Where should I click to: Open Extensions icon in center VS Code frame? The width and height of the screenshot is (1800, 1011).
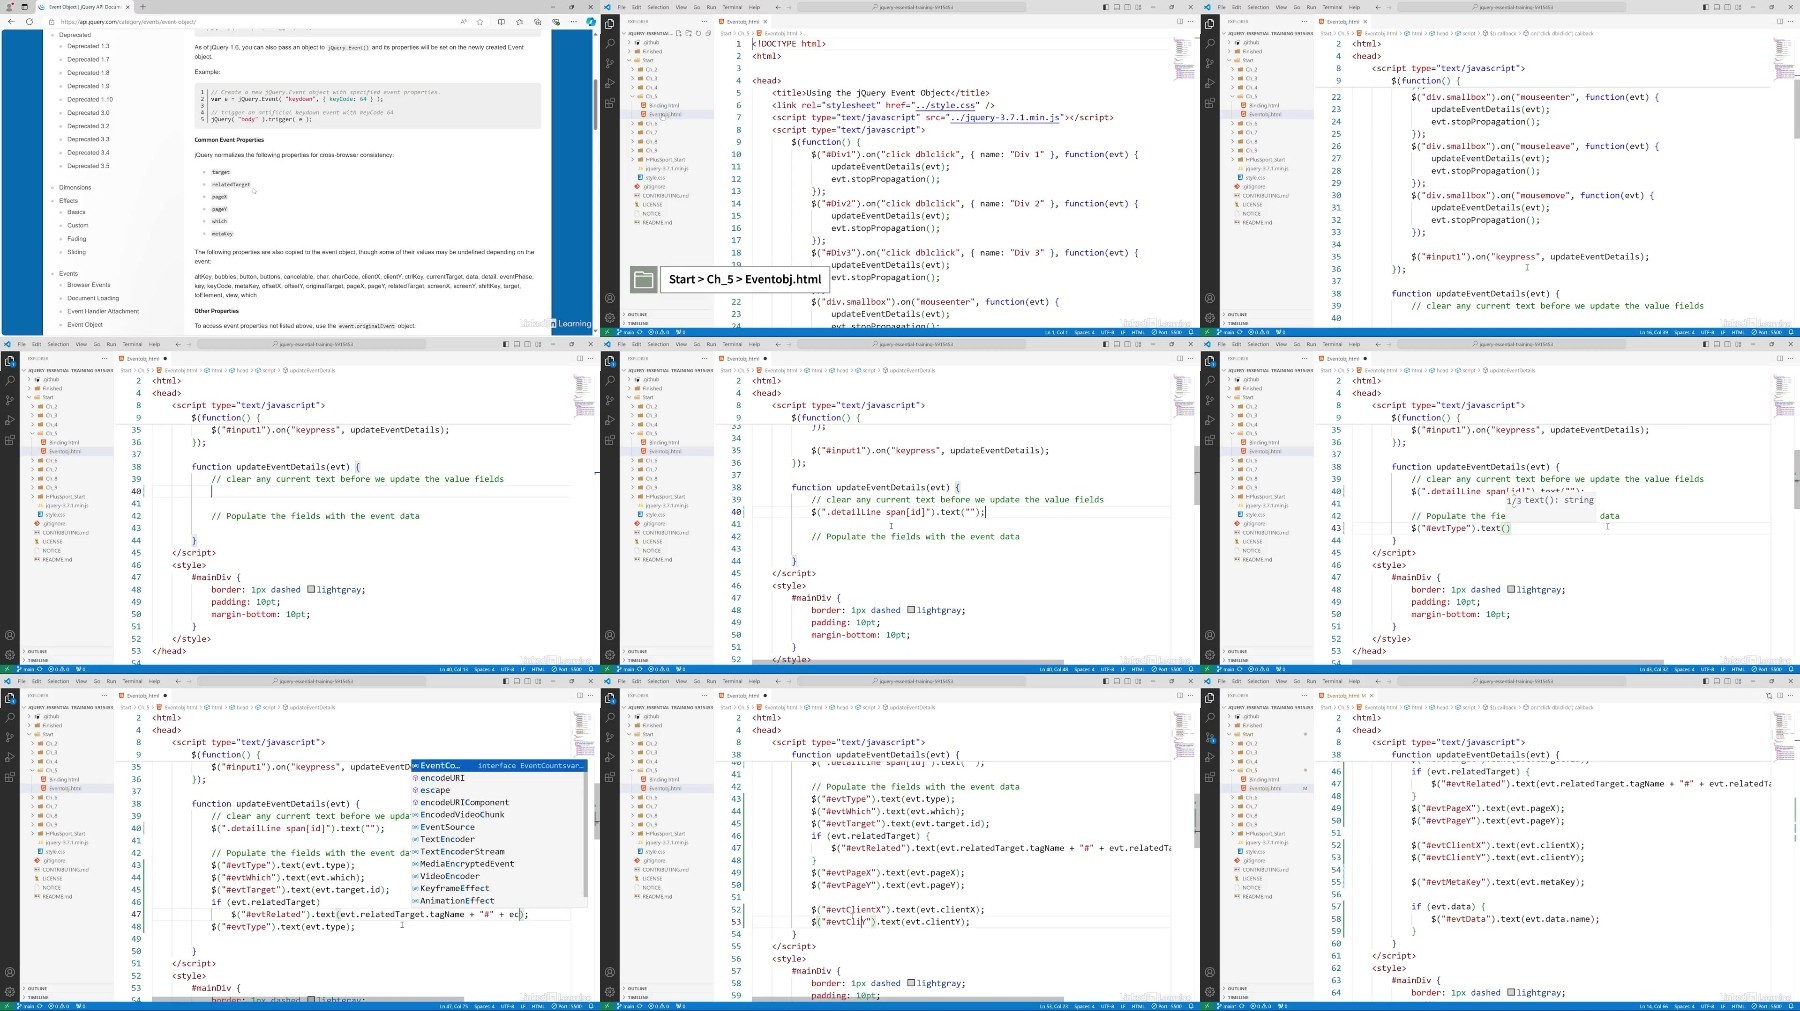pos(609,440)
